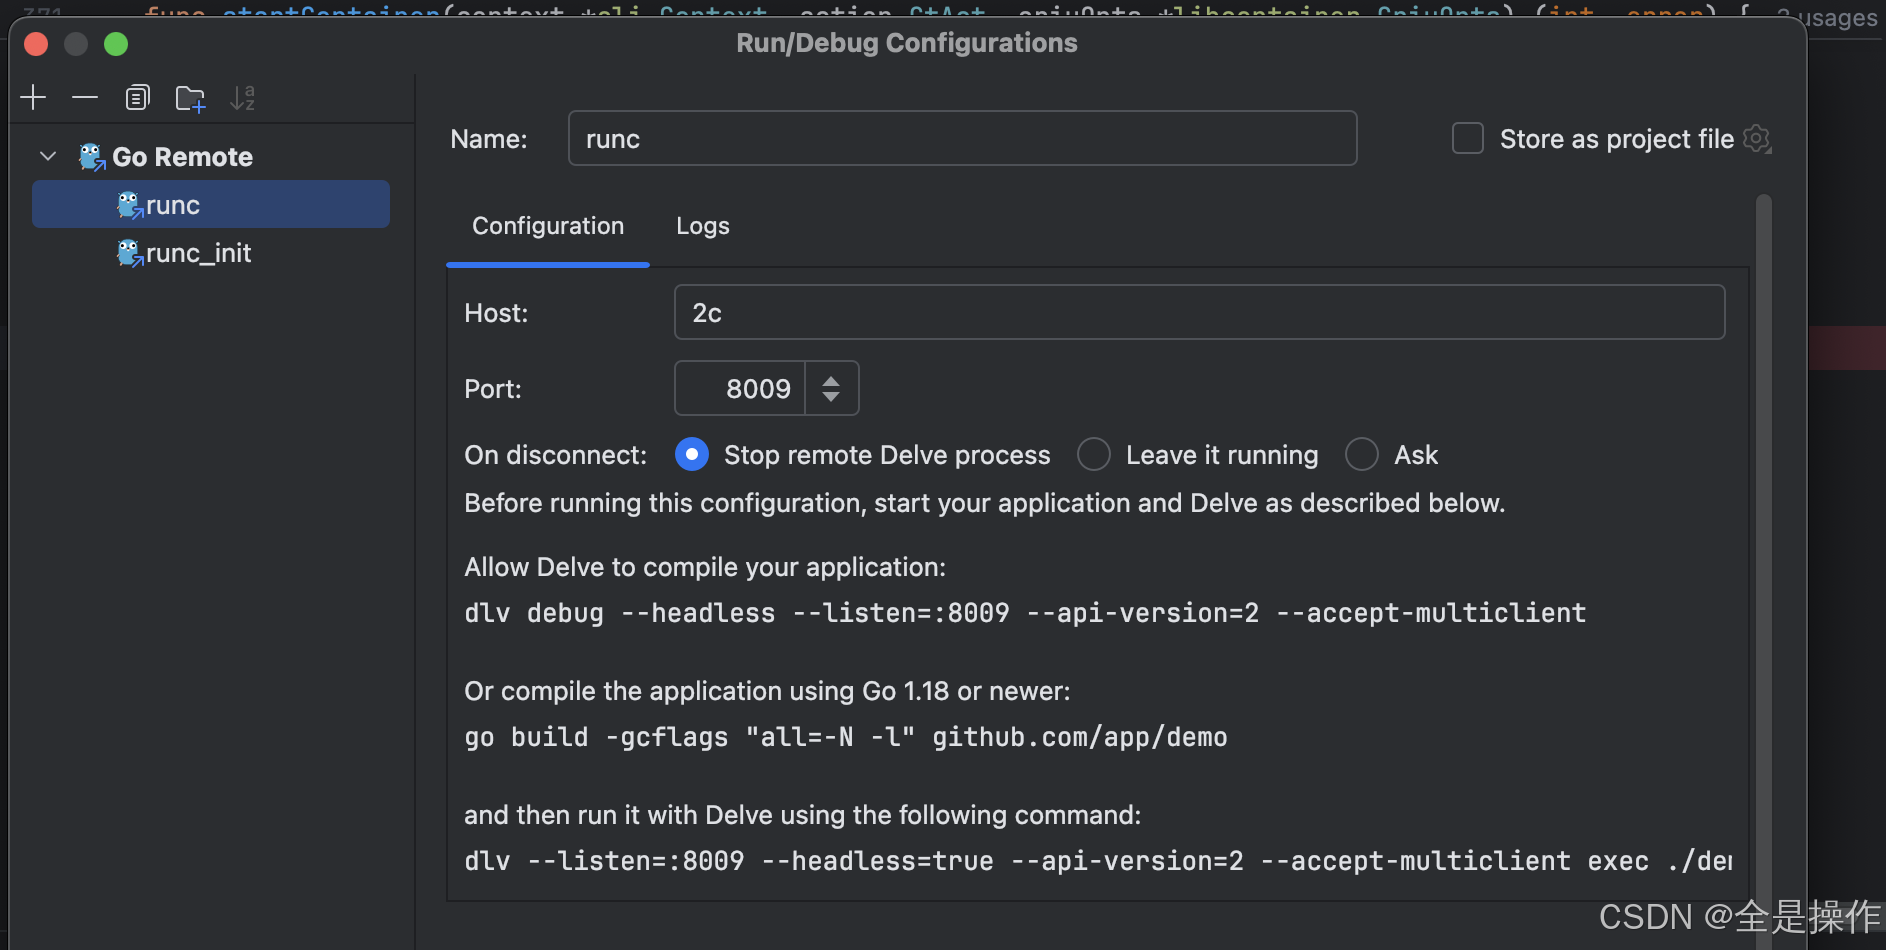
Task: Click the Add New Configuration plus icon
Action: pyautogui.click(x=33, y=97)
